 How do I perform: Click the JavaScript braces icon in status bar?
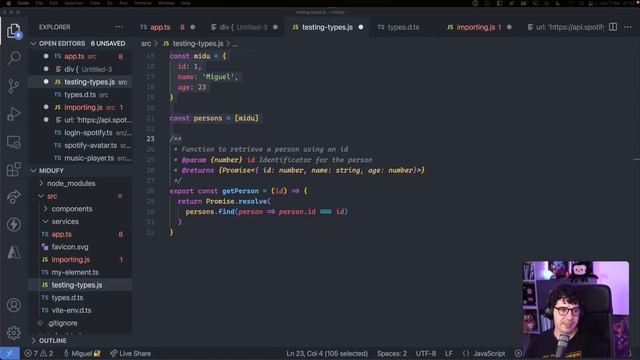coord(466,353)
